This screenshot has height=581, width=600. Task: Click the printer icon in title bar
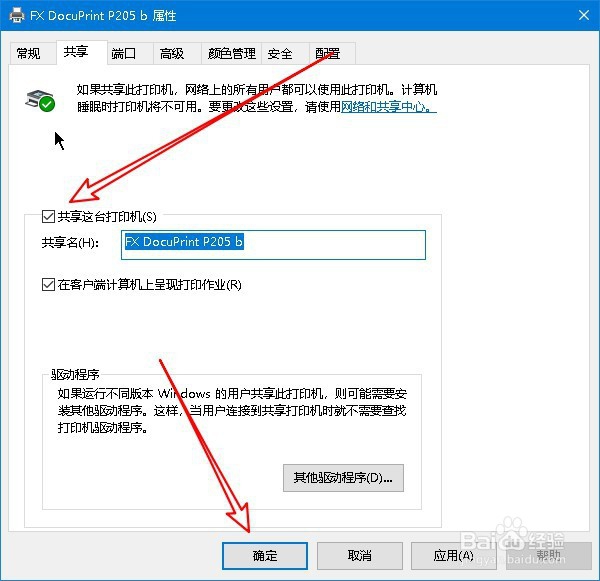click(16, 15)
